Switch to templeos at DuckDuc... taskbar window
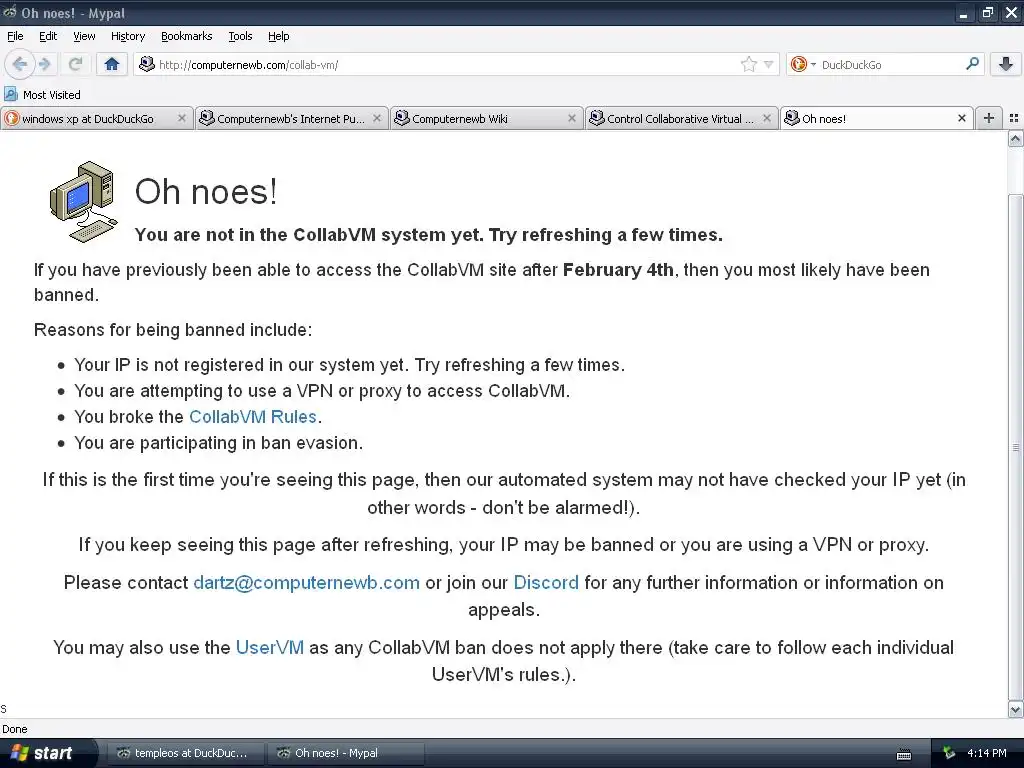The width and height of the screenshot is (1024, 768). coord(185,753)
